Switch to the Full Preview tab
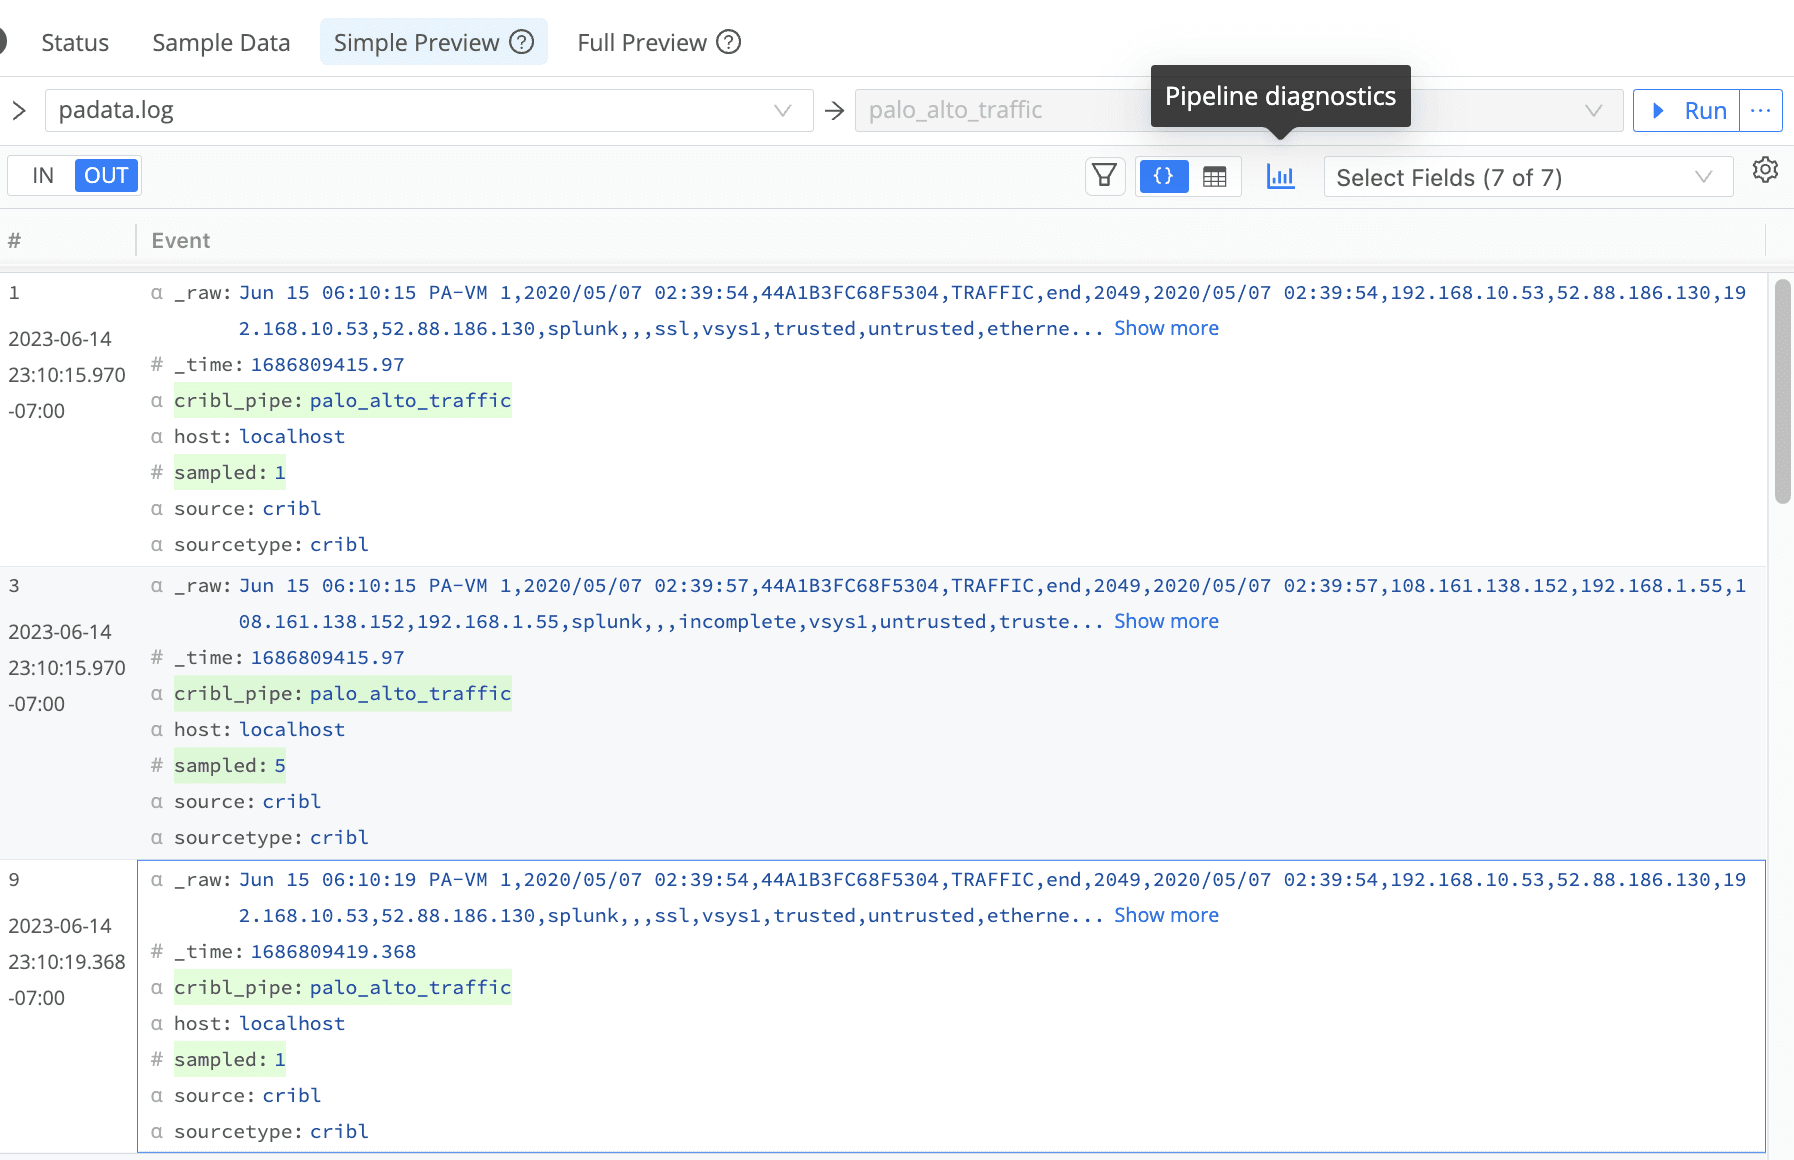 [x=641, y=42]
